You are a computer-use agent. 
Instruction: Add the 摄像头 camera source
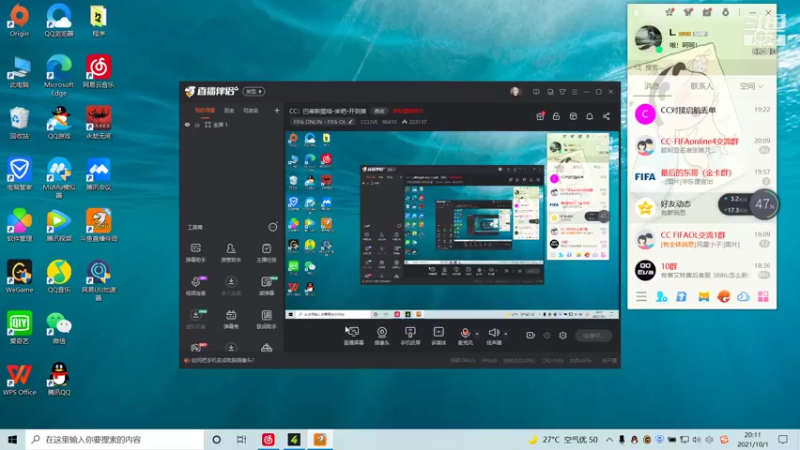click(x=382, y=332)
